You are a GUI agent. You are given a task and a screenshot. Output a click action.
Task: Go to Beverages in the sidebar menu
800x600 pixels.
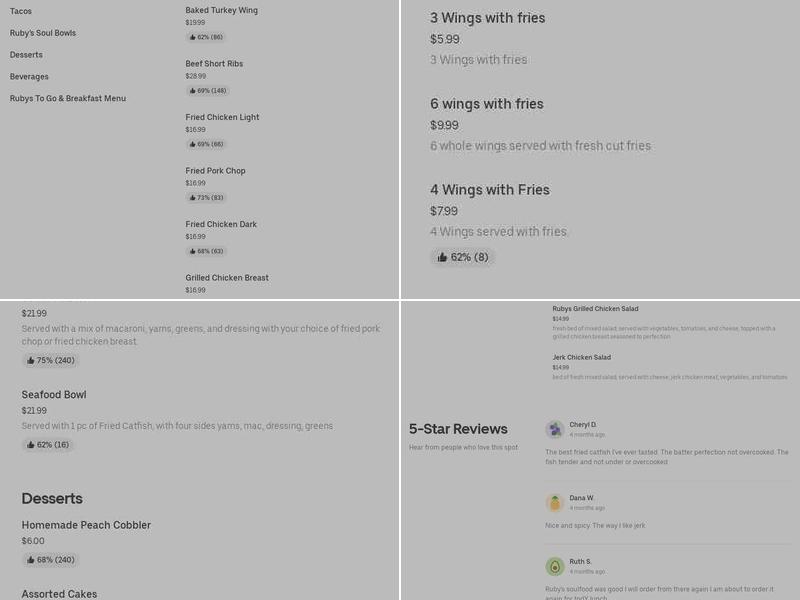click(x=29, y=77)
